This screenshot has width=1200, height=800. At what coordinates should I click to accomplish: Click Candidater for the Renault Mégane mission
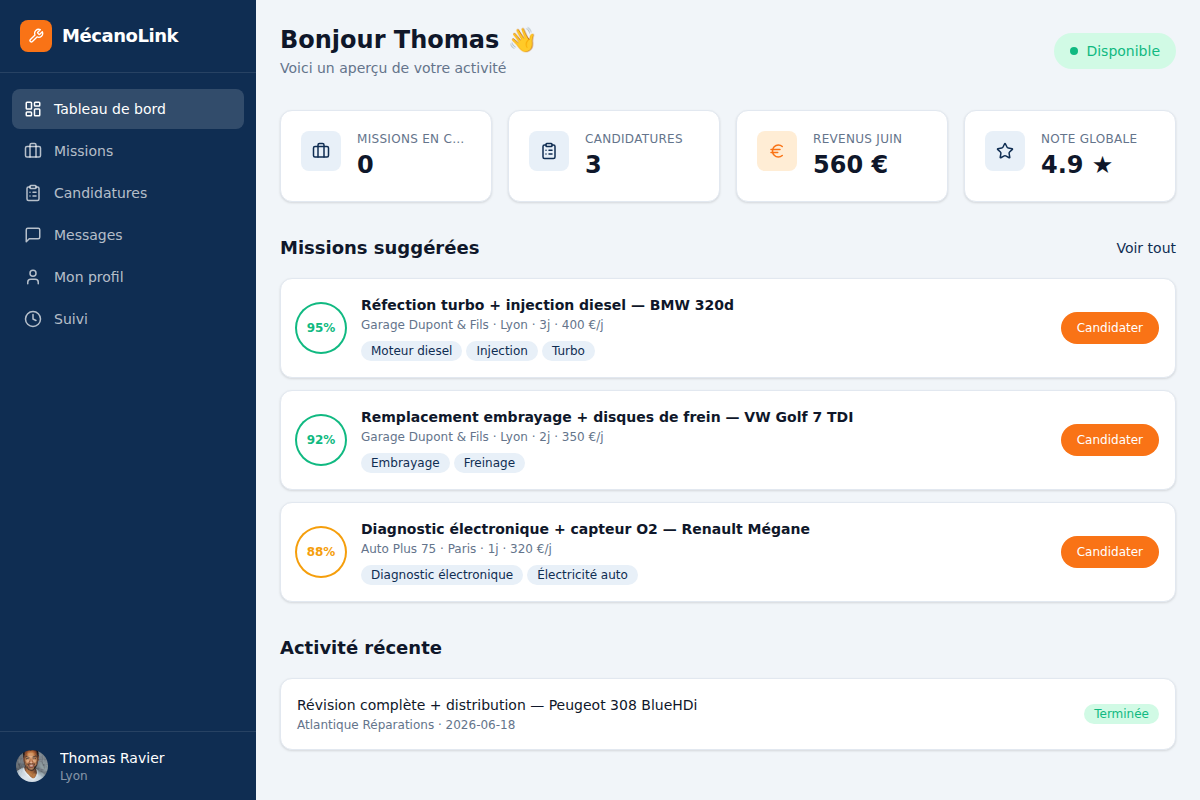coord(1110,552)
